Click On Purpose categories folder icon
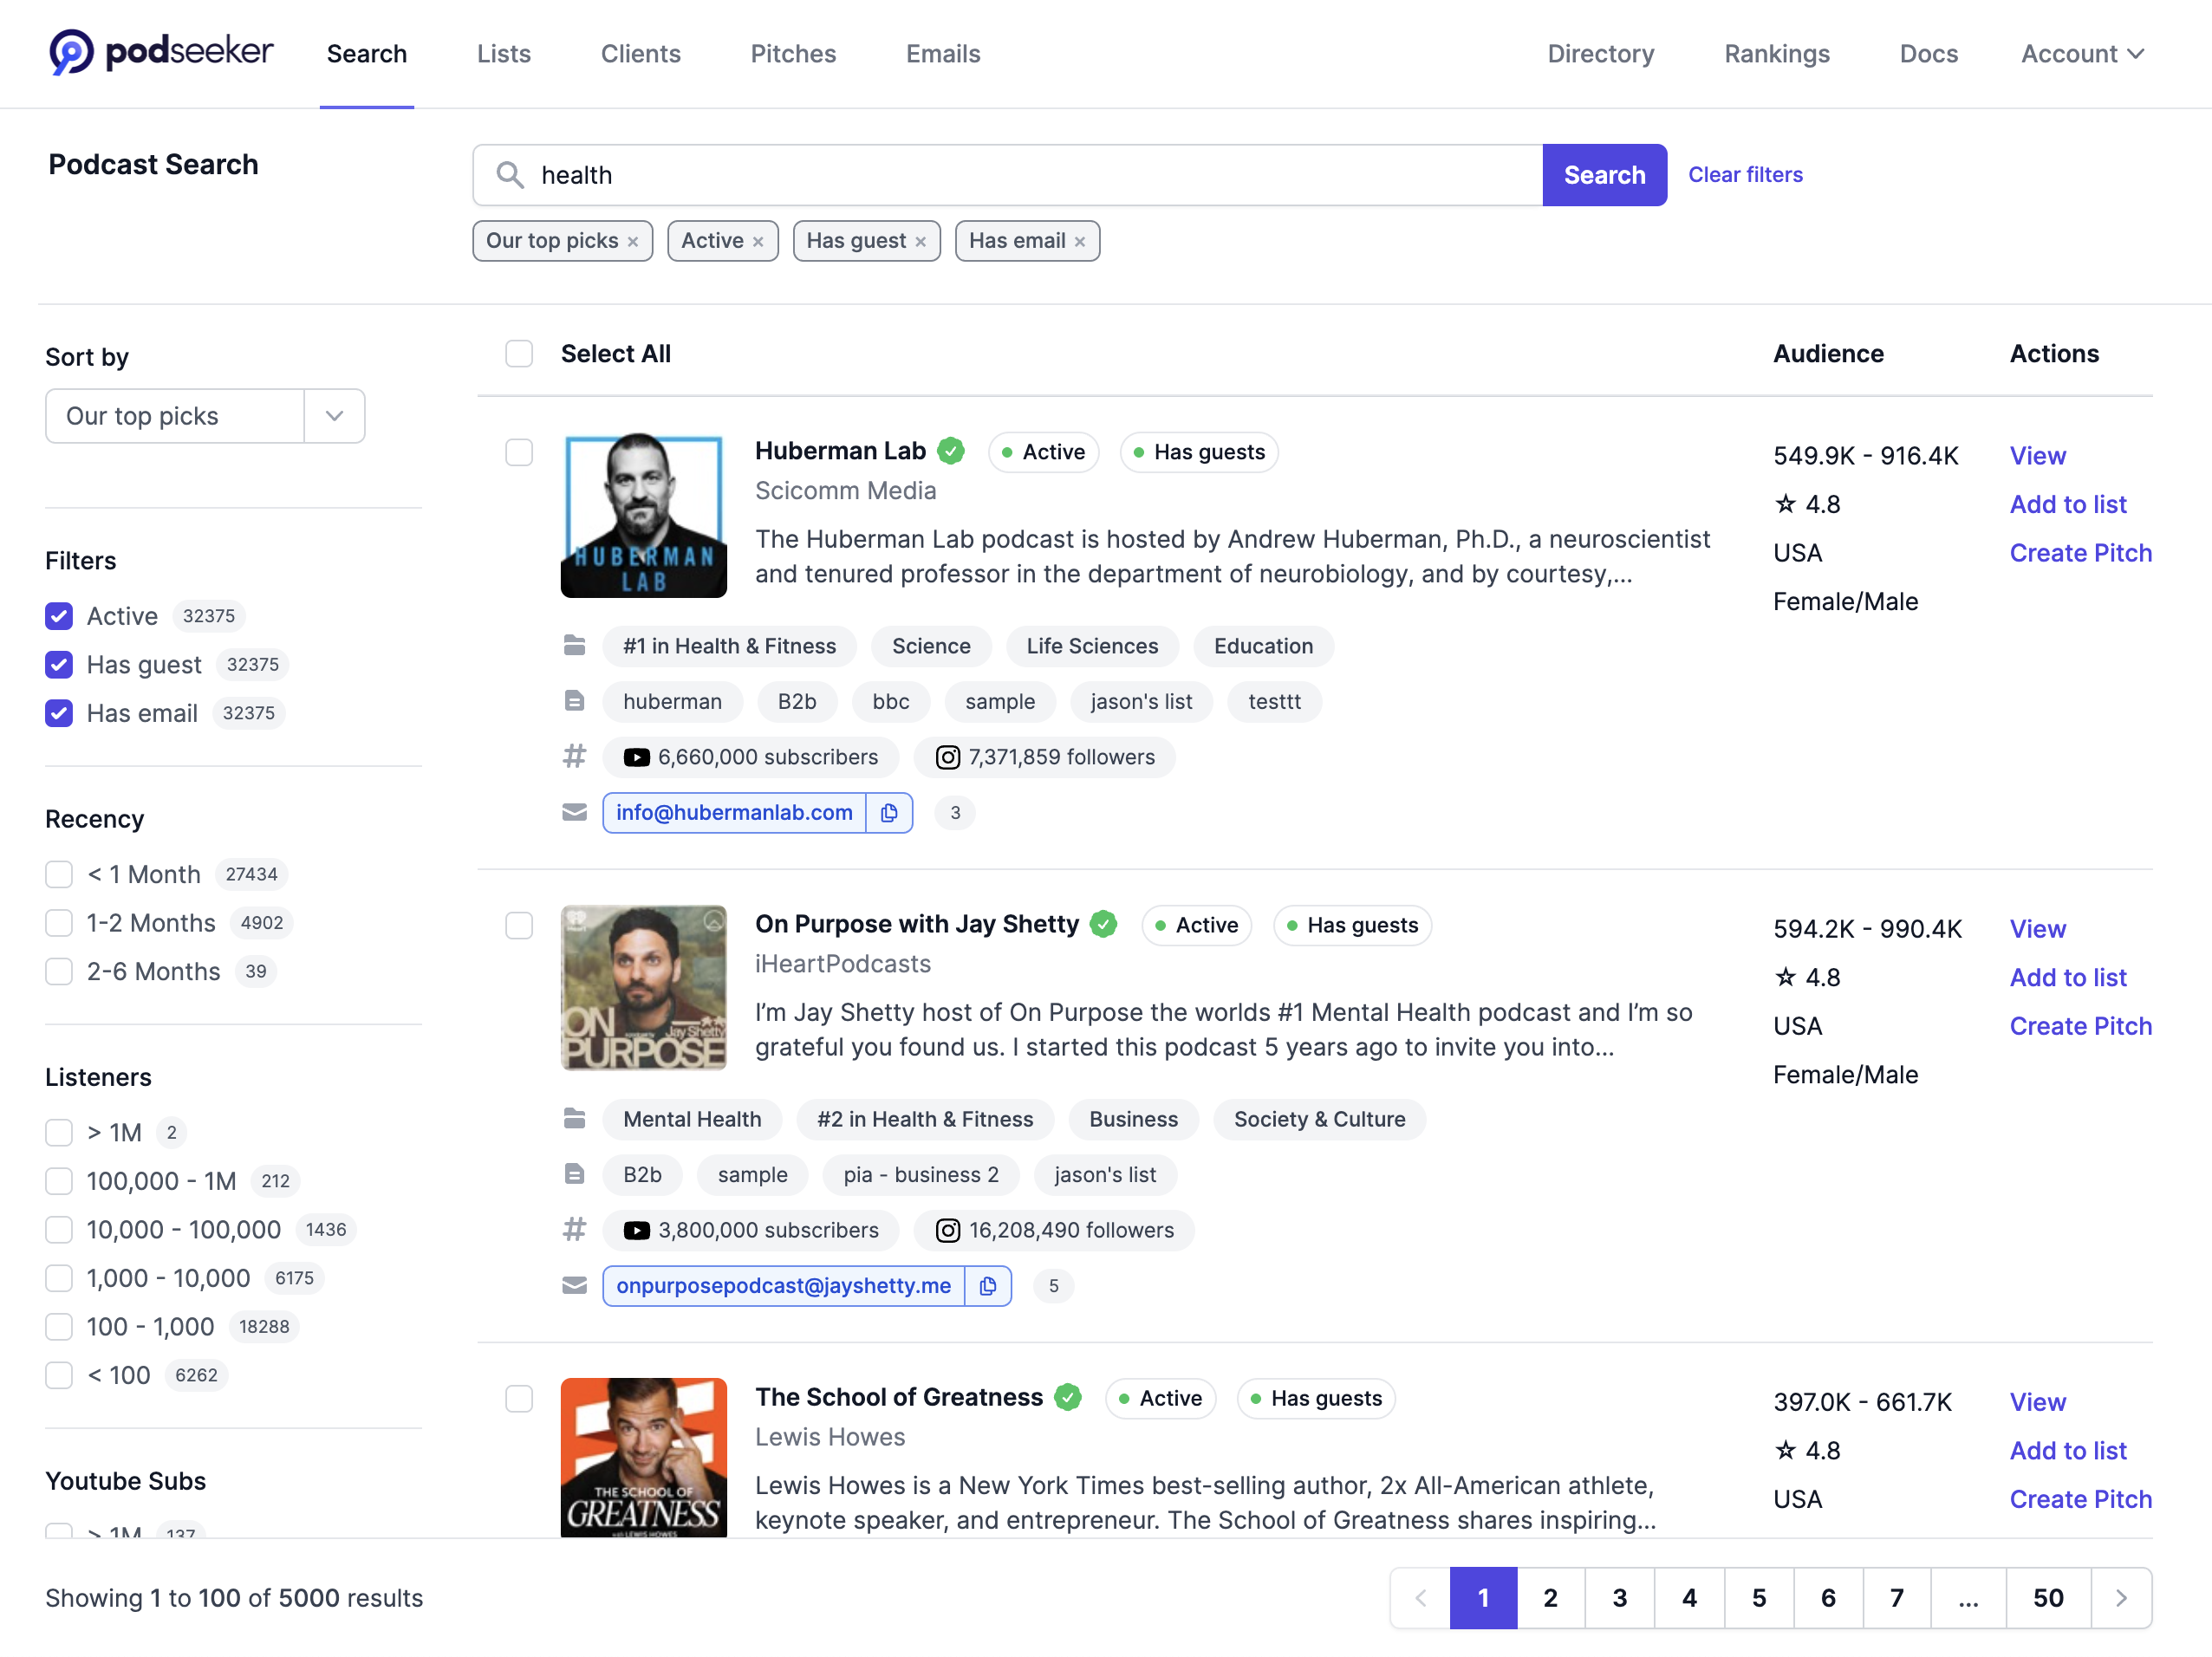 point(574,1119)
